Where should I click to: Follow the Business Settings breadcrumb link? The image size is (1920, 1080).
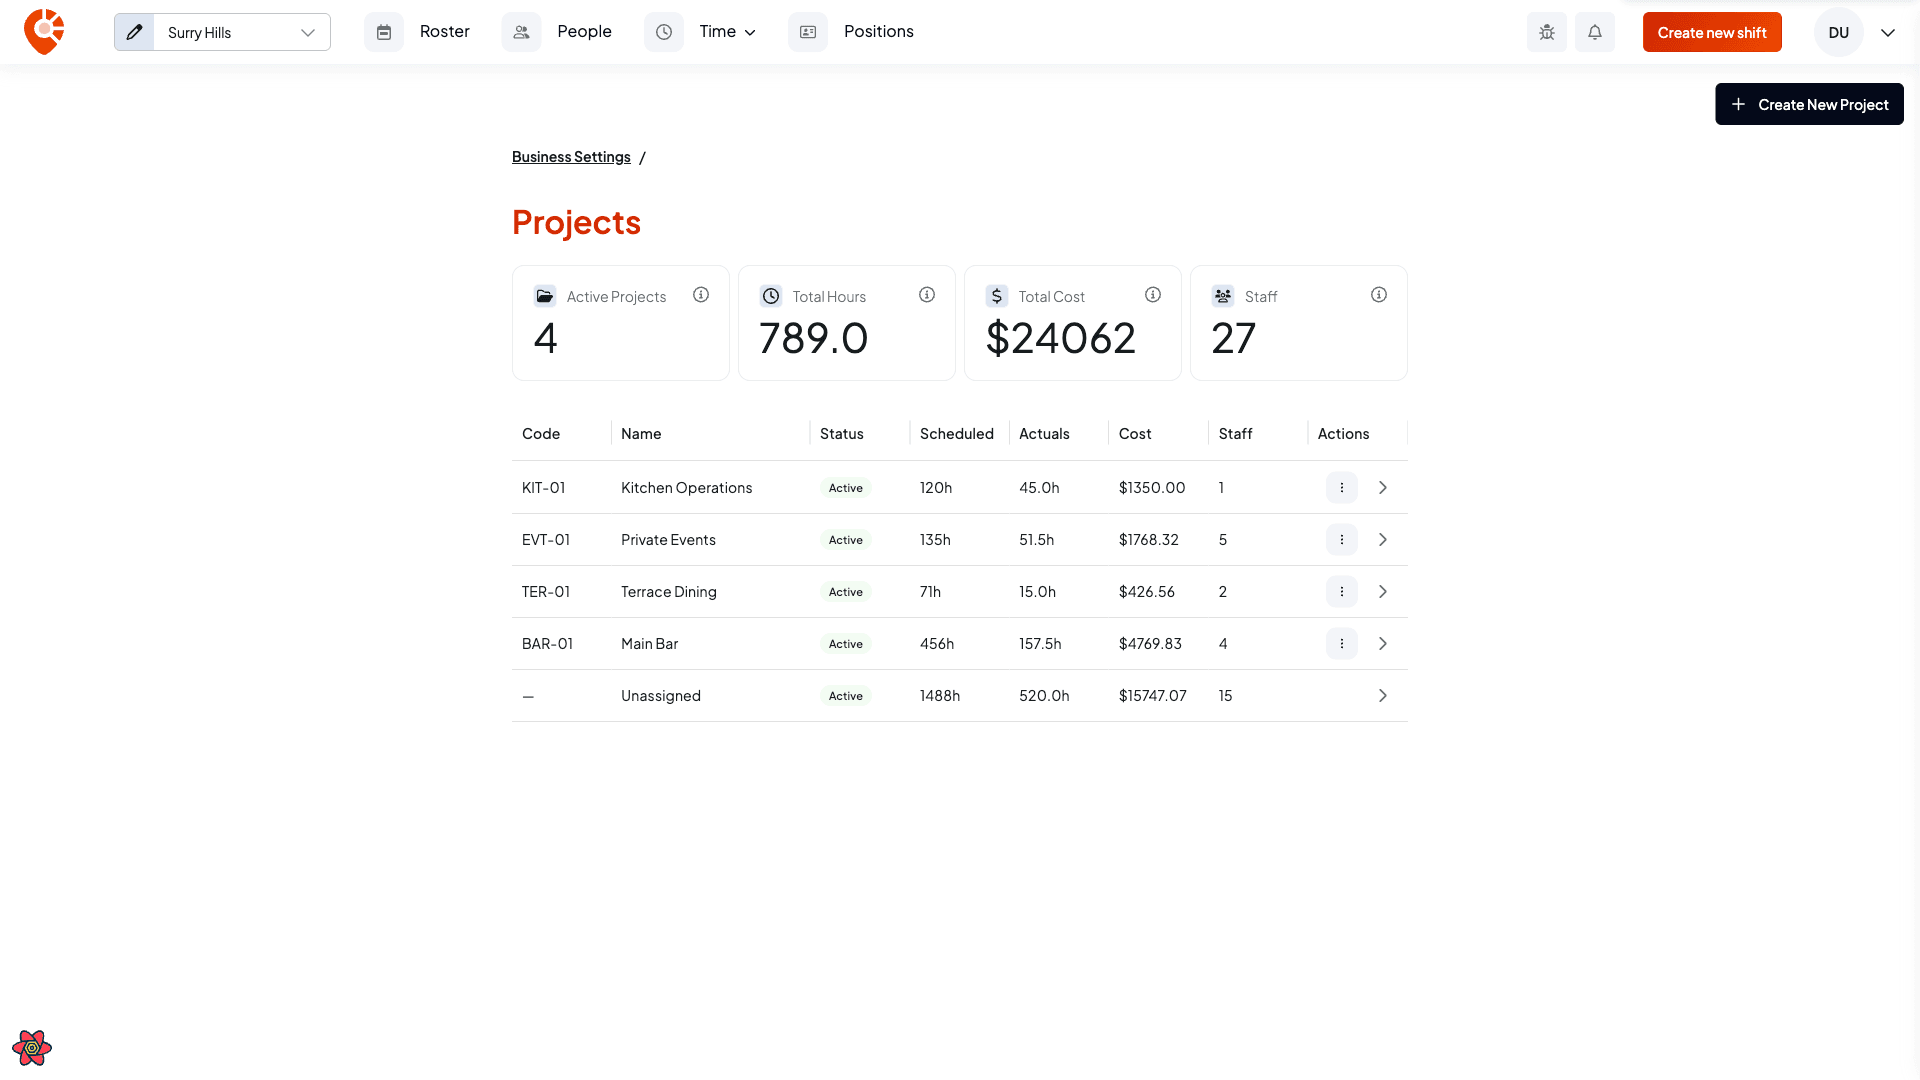[571, 157]
